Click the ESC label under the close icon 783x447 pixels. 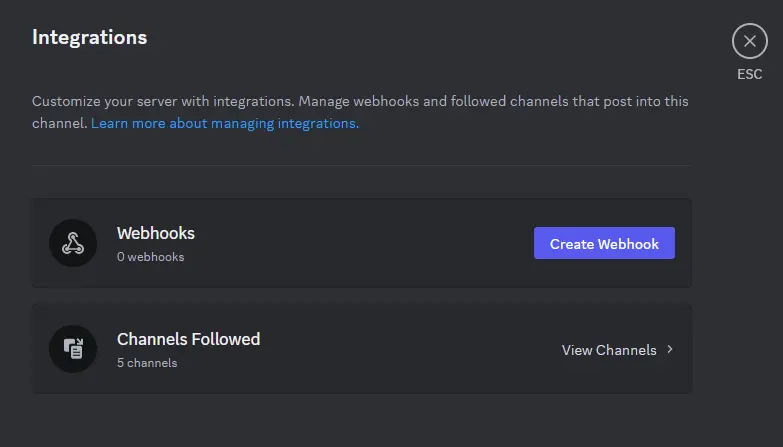[x=749, y=75]
